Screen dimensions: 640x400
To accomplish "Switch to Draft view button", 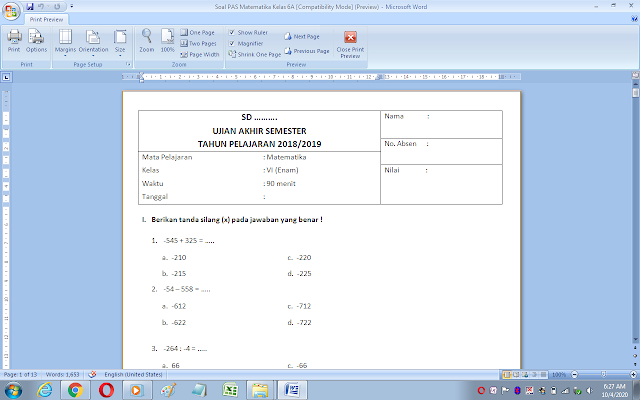I will point(543,374).
